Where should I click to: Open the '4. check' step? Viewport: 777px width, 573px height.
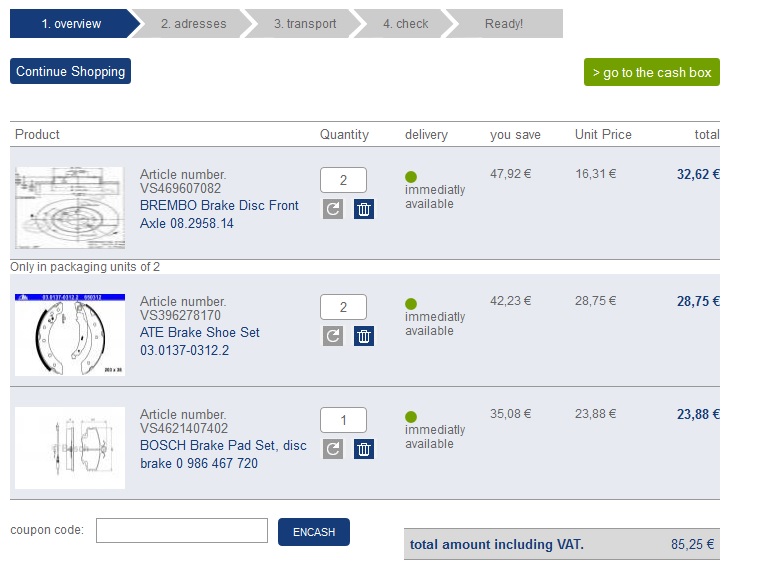pos(405,23)
